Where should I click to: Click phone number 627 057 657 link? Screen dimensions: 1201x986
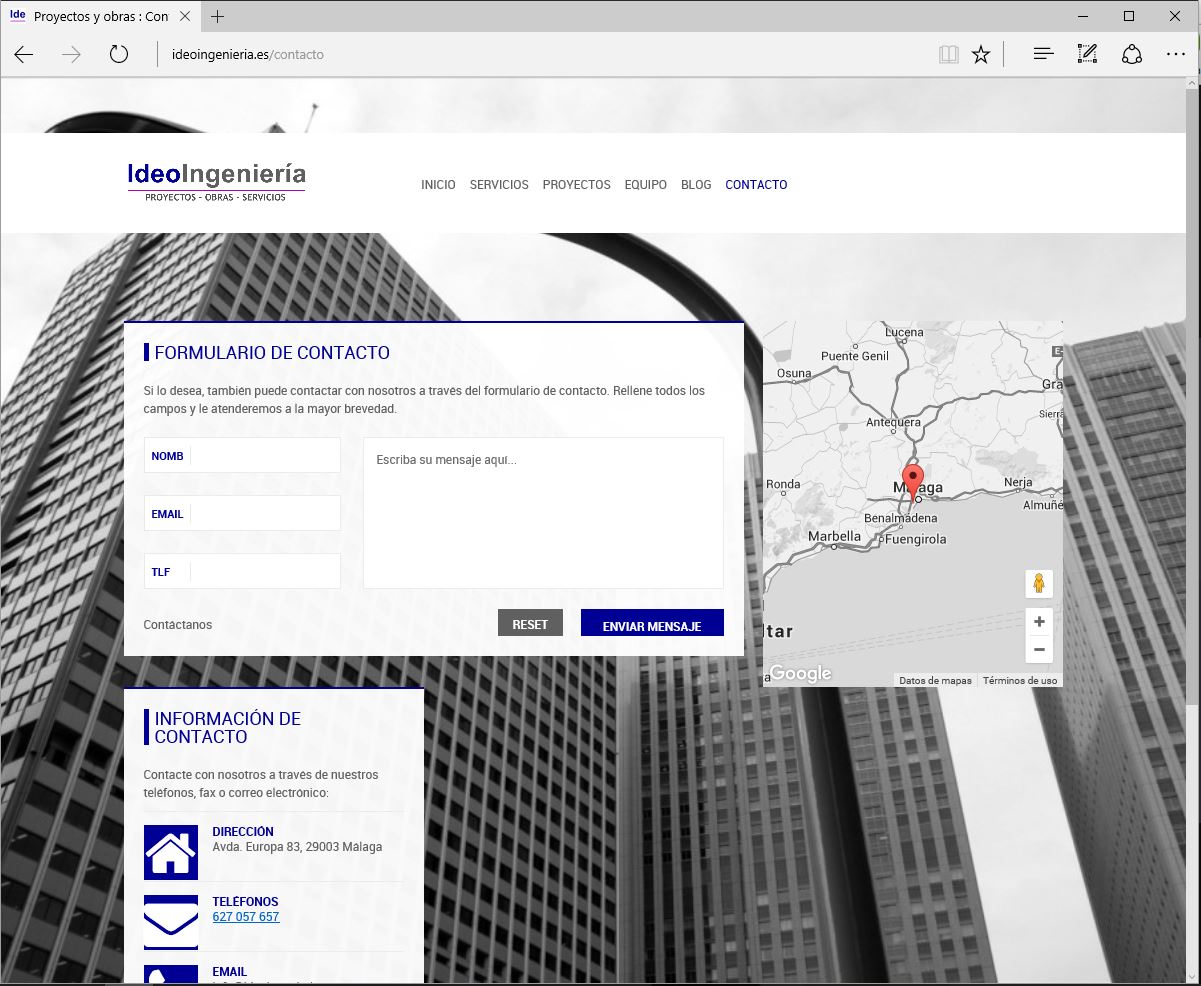246,917
